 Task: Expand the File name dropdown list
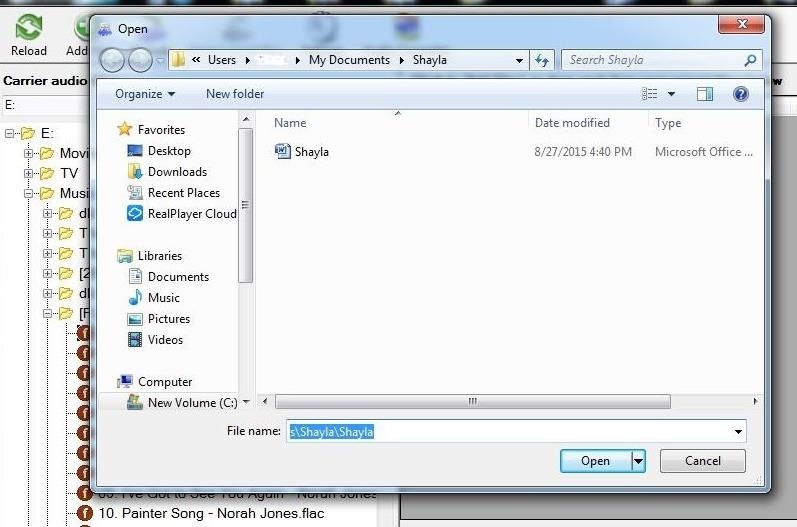(x=738, y=432)
